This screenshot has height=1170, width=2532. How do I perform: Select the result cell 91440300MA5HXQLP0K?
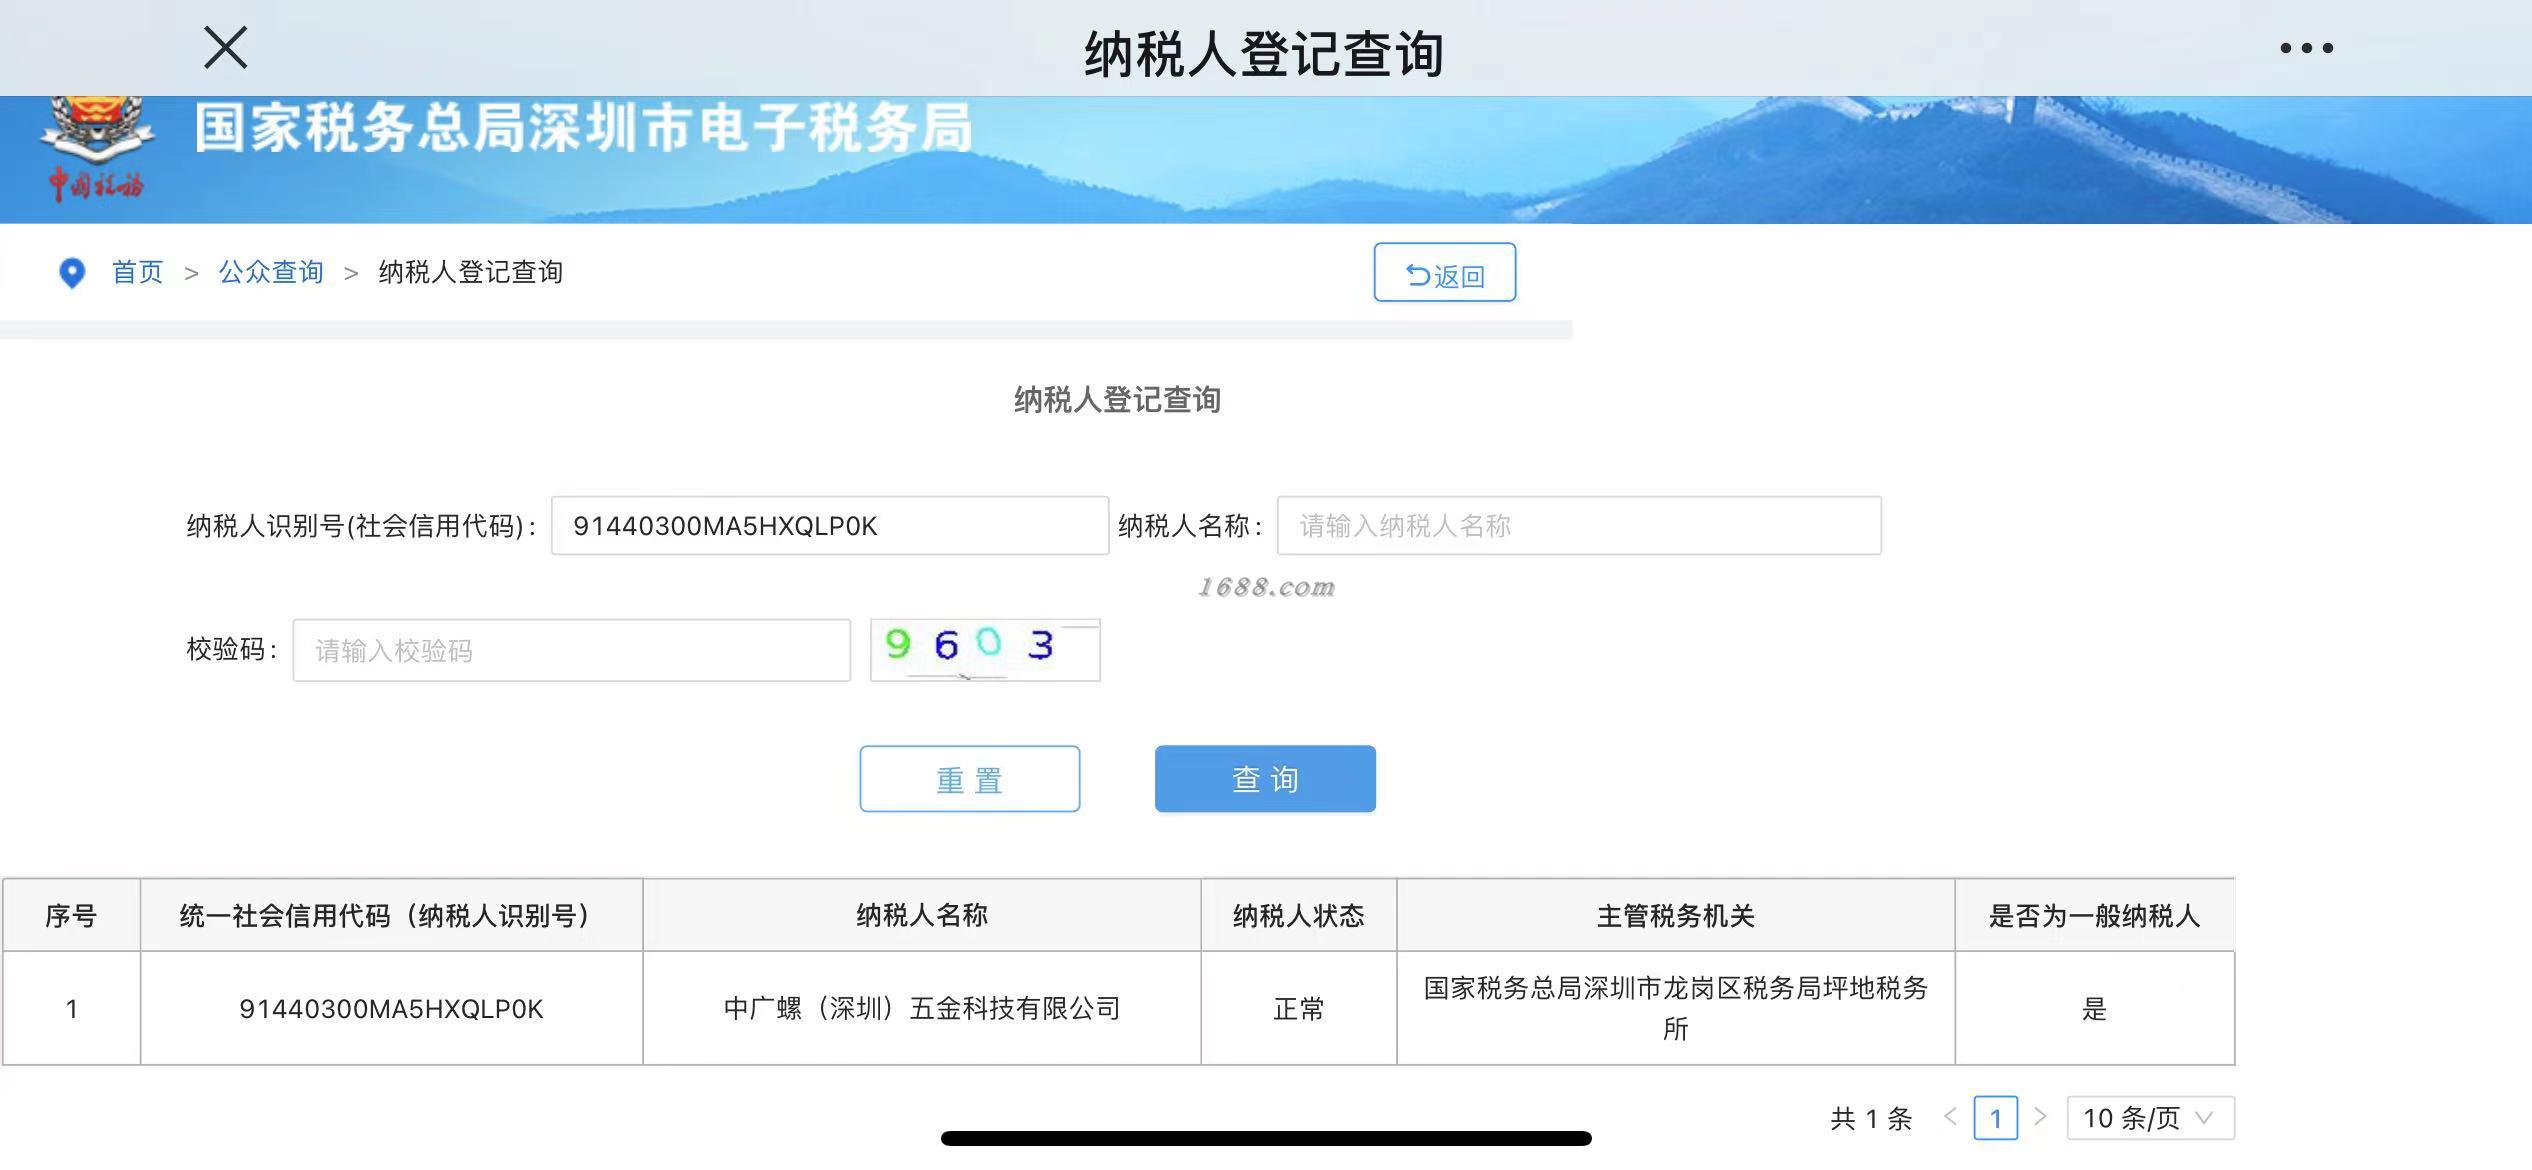tap(391, 1009)
